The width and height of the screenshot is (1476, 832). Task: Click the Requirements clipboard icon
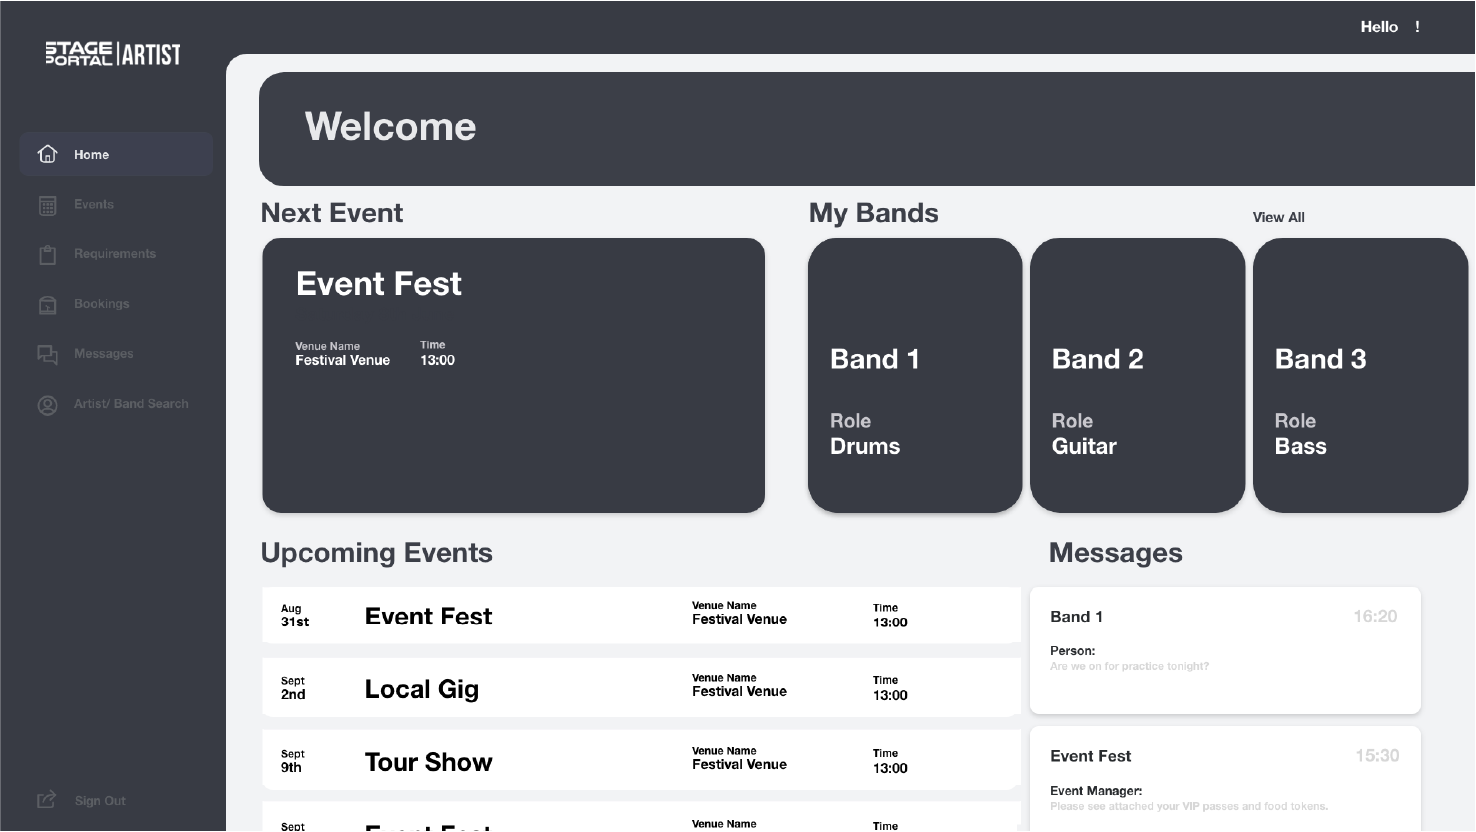tap(47, 255)
